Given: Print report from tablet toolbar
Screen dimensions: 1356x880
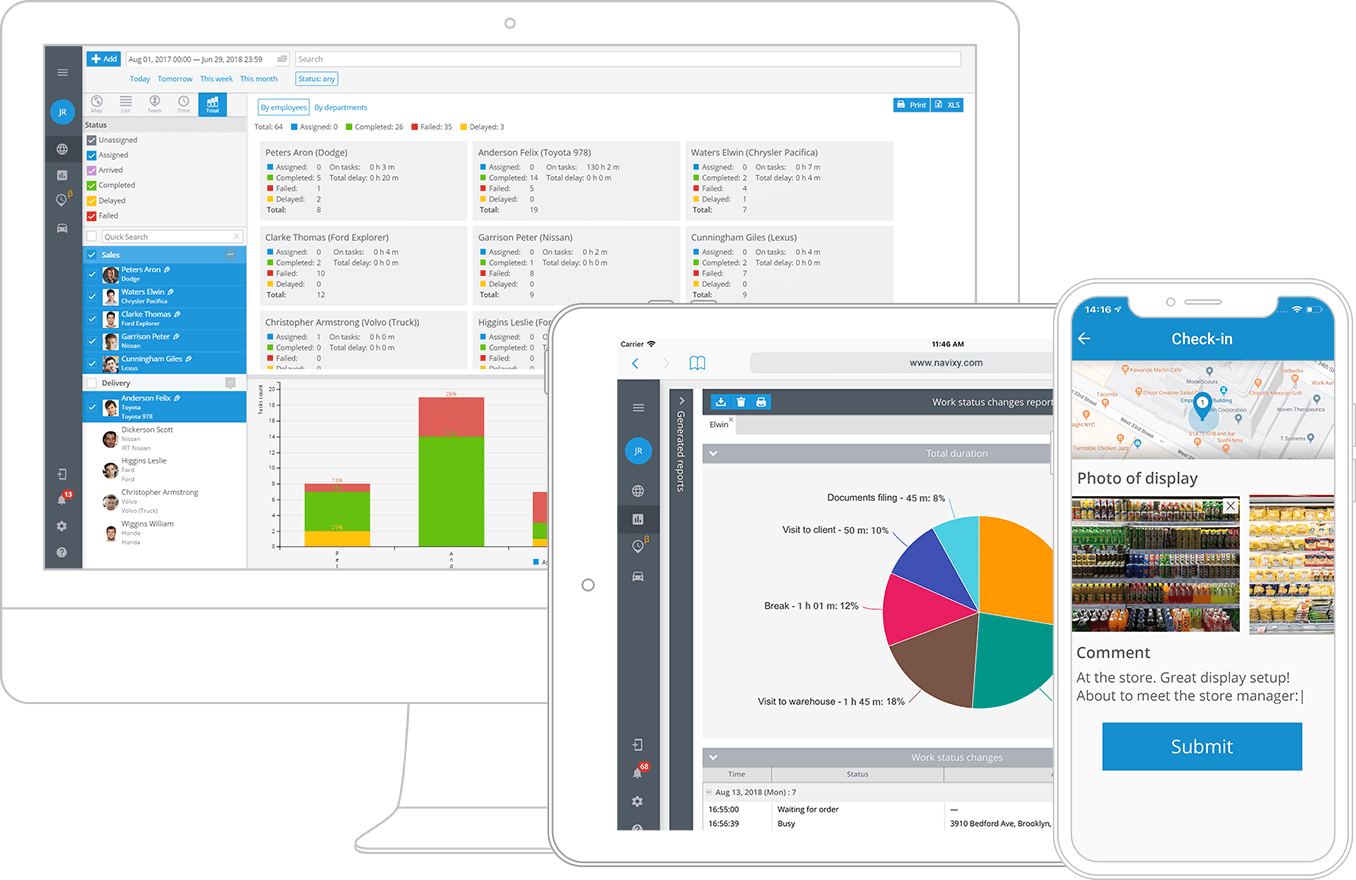Looking at the screenshot, I should click(761, 402).
